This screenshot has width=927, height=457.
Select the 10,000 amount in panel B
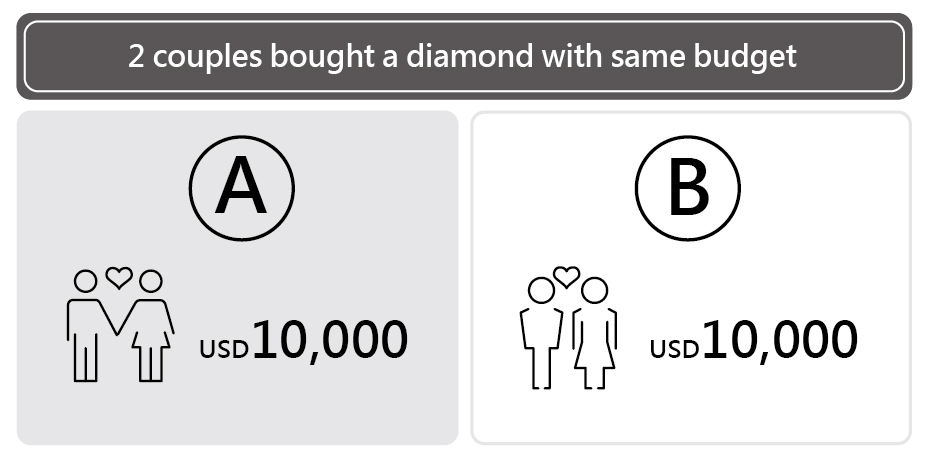point(780,340)
